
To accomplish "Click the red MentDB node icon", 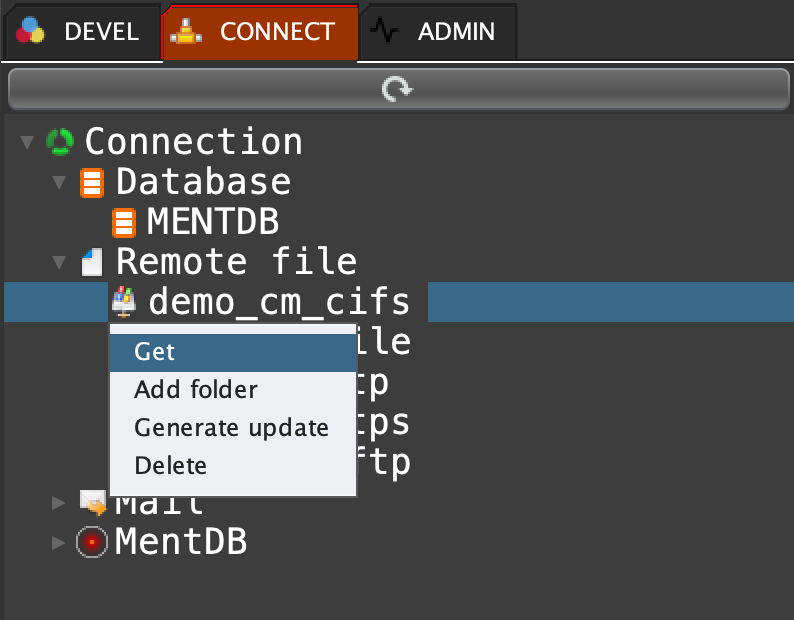I will click(x=92, y=542).
